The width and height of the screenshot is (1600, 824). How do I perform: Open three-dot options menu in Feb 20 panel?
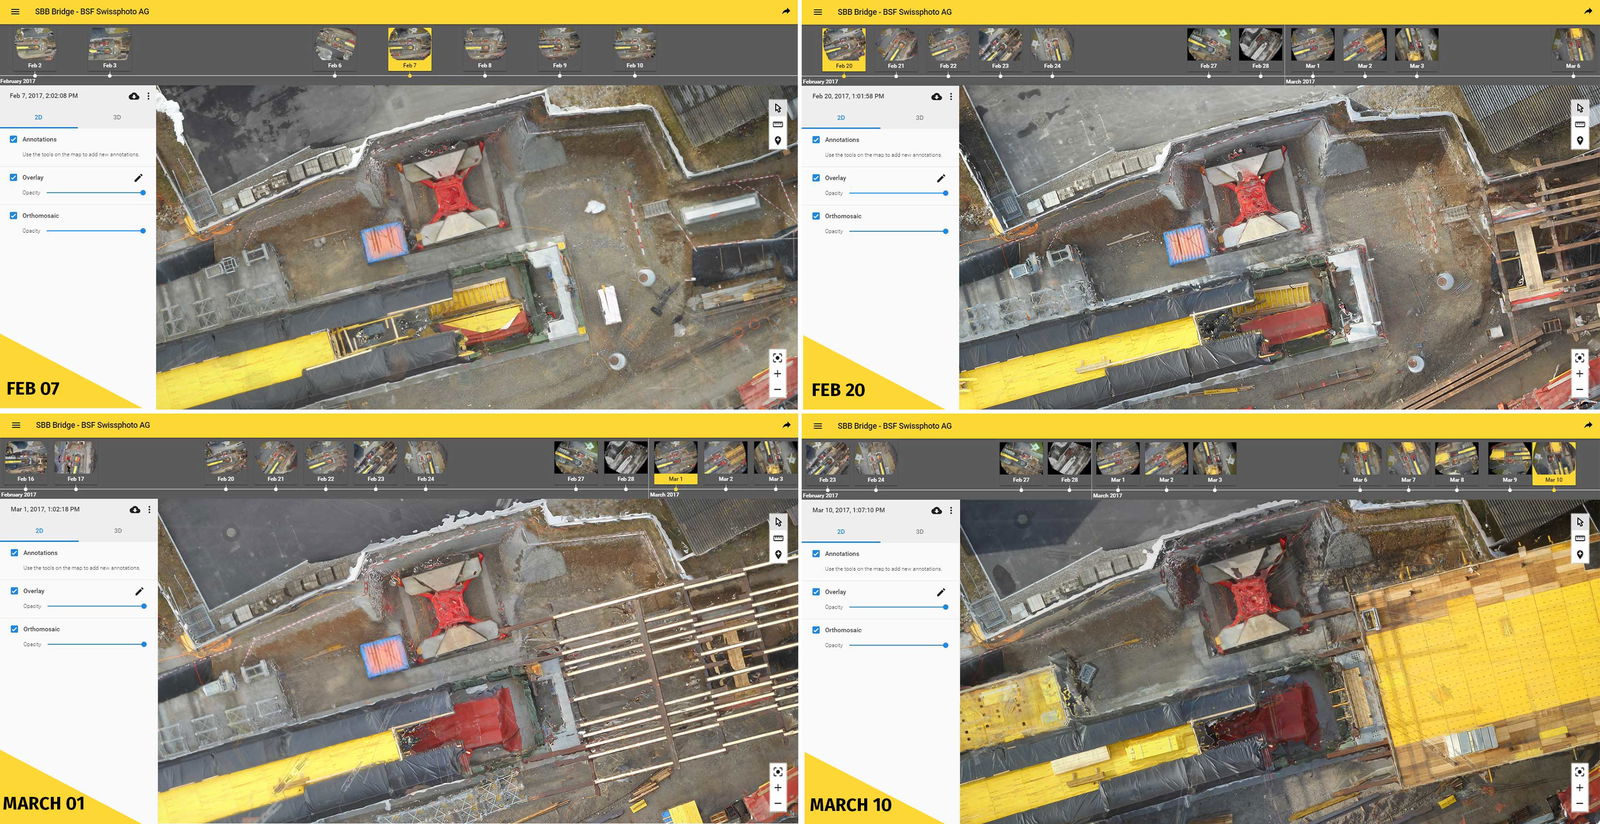950,97
